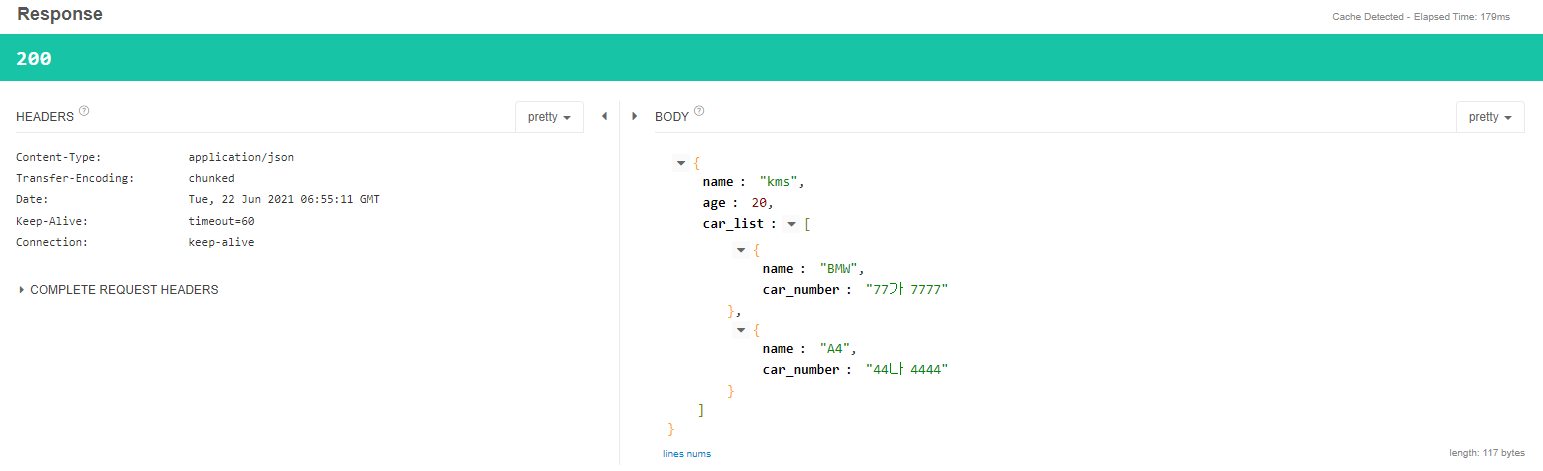Open the pretty dropdown in BODY section
Viewport: 1543px width, 471px height.
point(1490,117)
